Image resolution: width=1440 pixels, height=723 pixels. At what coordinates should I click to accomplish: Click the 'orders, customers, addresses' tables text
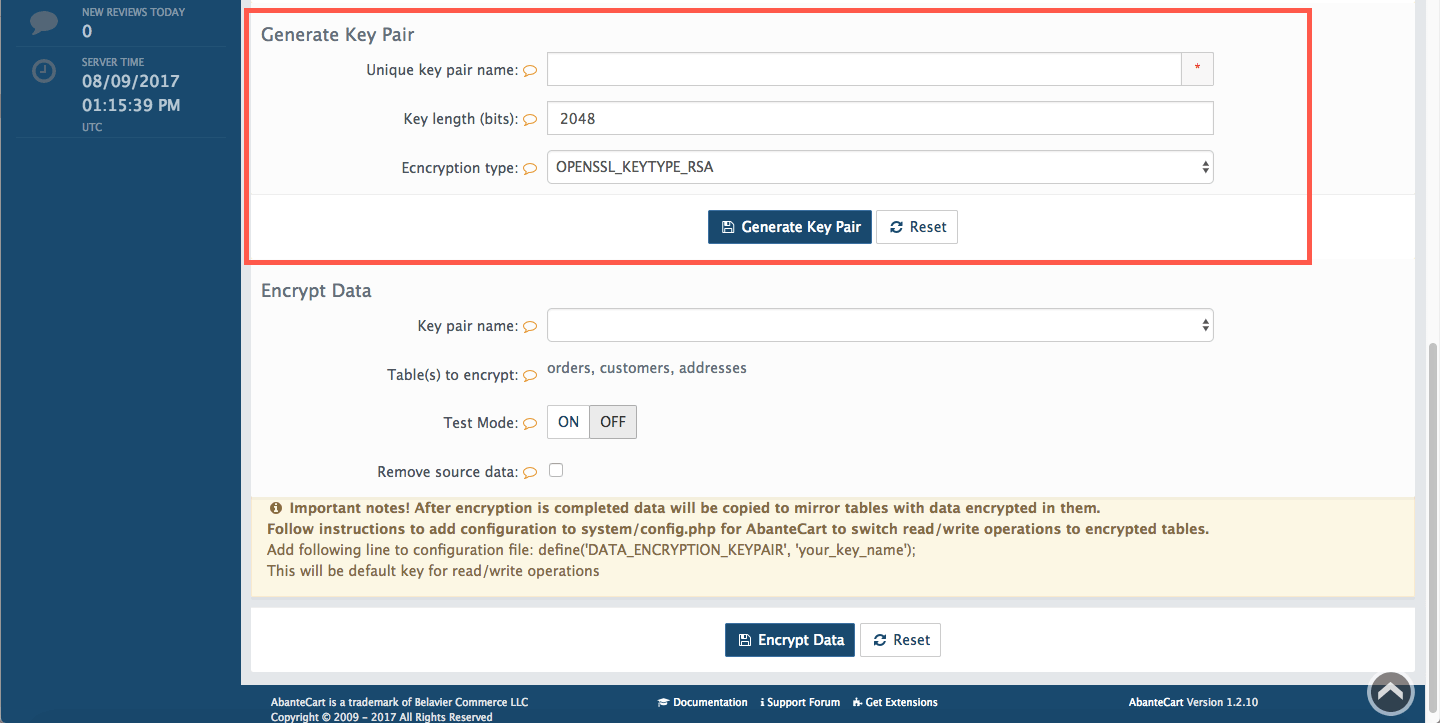pyautogui.click(x=647, y=368)
